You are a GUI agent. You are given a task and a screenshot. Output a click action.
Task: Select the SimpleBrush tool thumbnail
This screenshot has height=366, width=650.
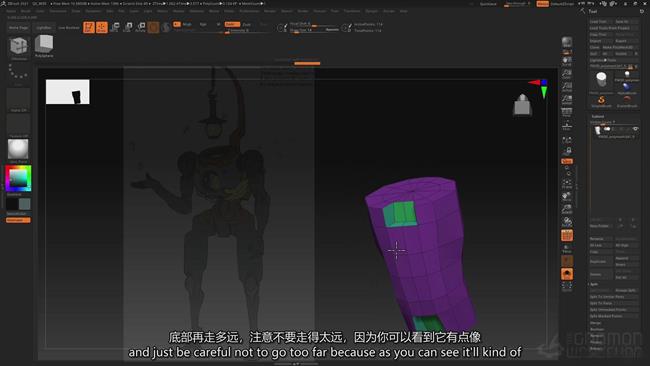pos(601,101)
